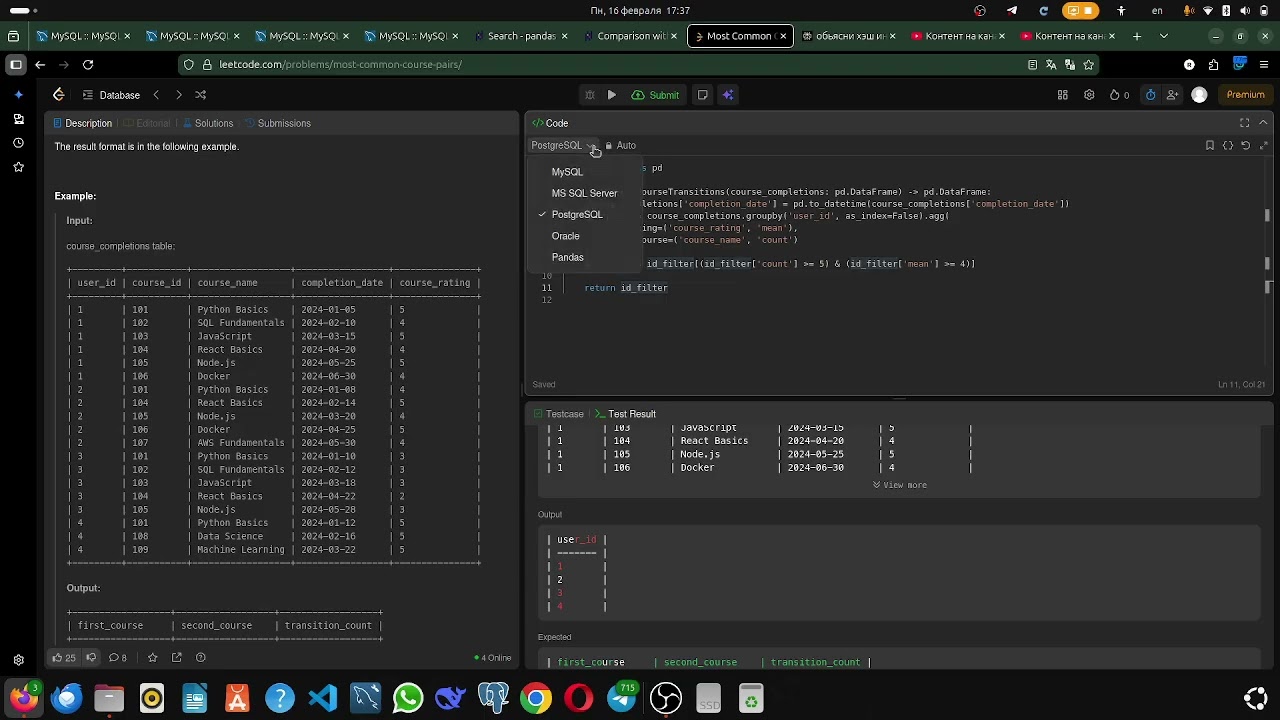Choose checked PostgreSQL menu entry
Image resolution: width=1280 pixels, height=720 pixels.
point(577,215)
